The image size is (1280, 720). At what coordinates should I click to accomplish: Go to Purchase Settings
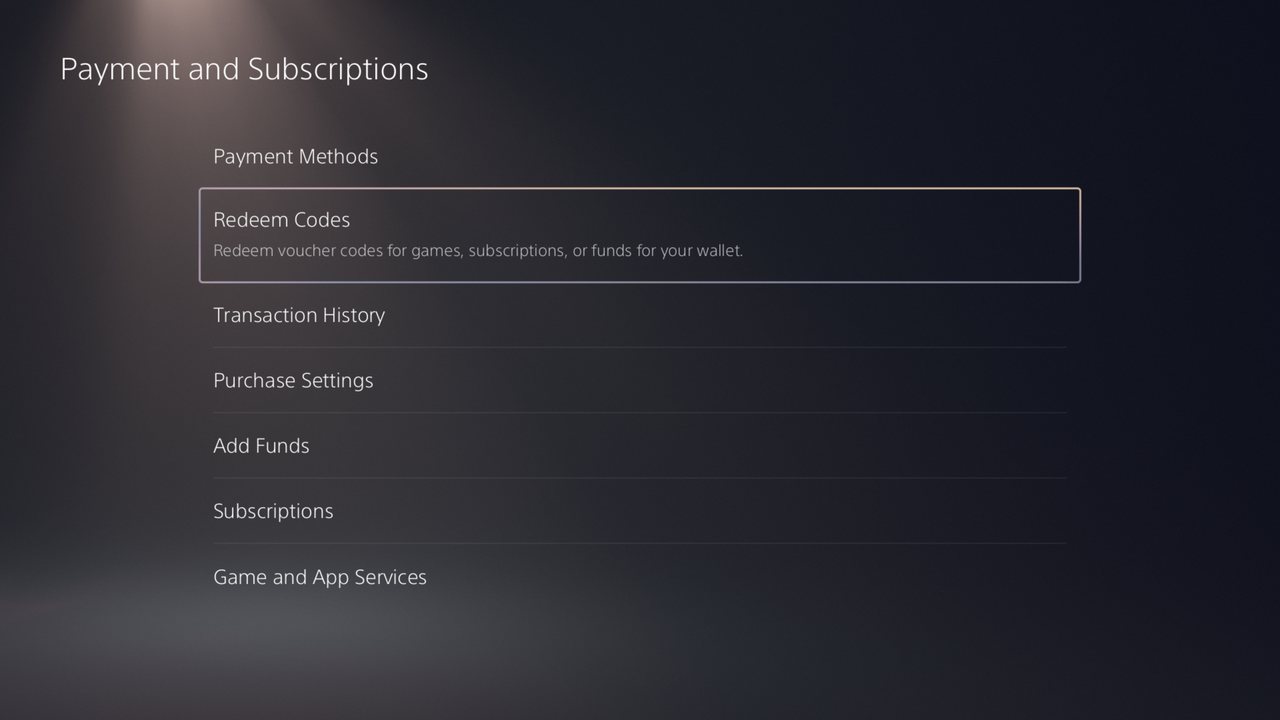point(293,381)
